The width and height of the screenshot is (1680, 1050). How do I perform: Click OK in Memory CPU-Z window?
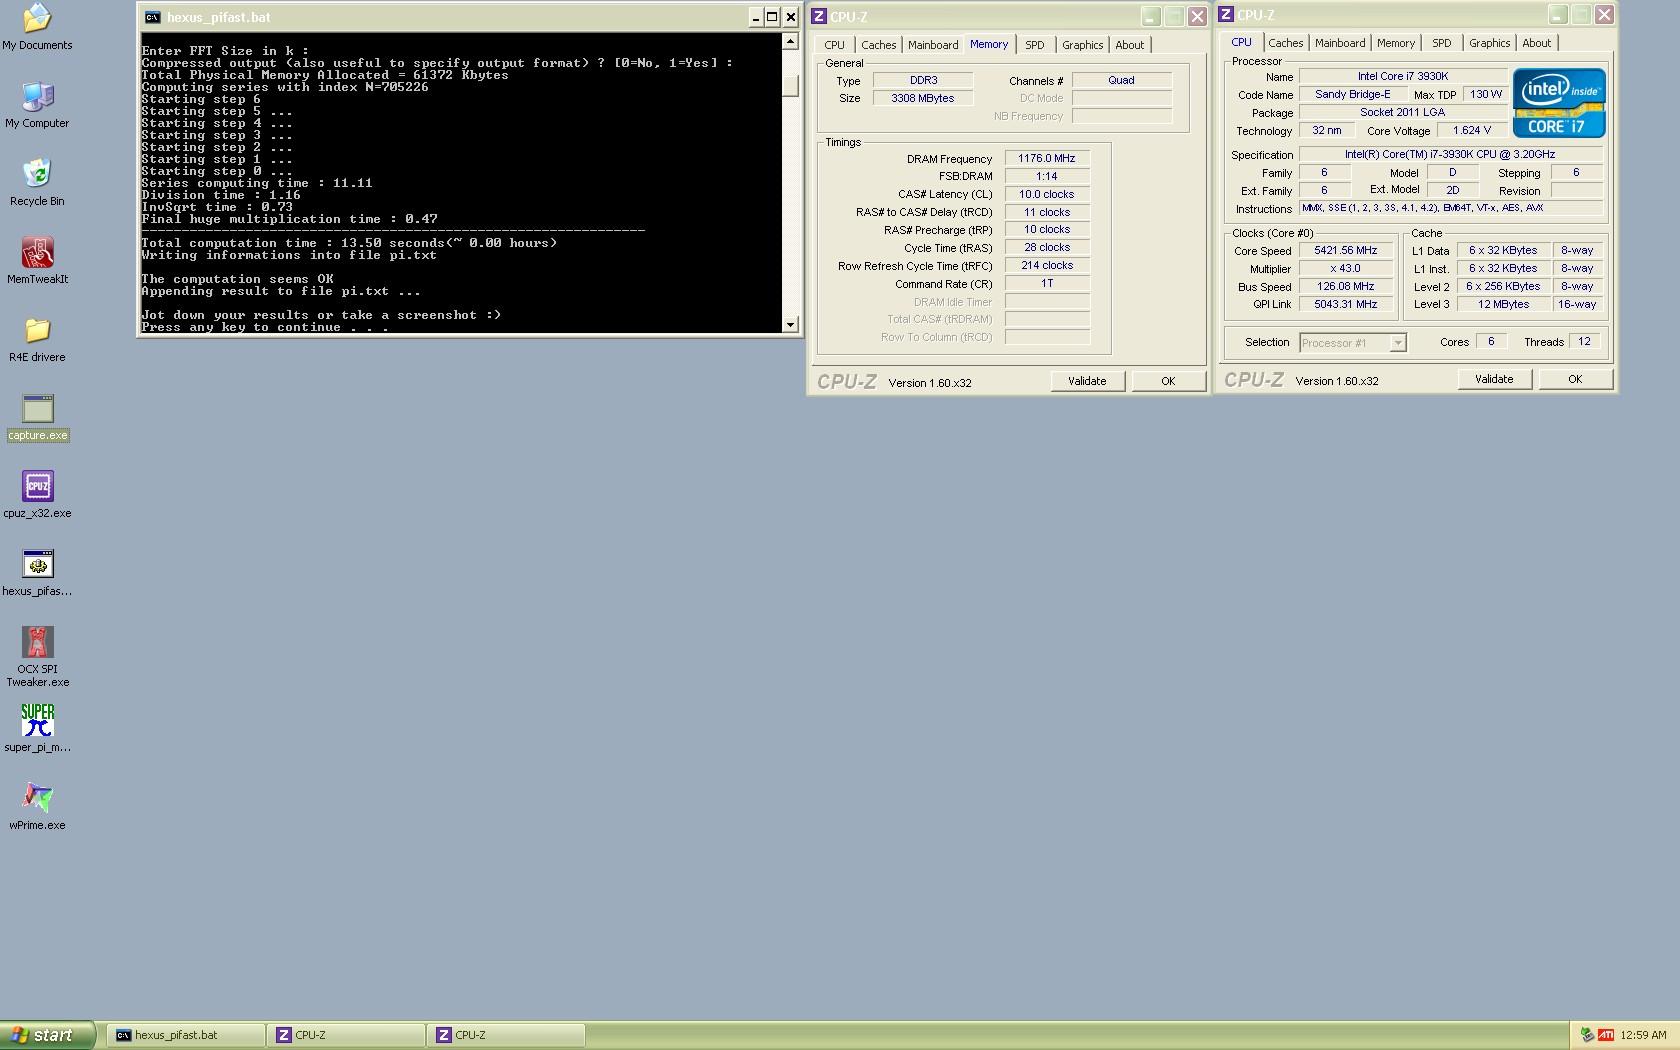click(x=1168, y=381)
